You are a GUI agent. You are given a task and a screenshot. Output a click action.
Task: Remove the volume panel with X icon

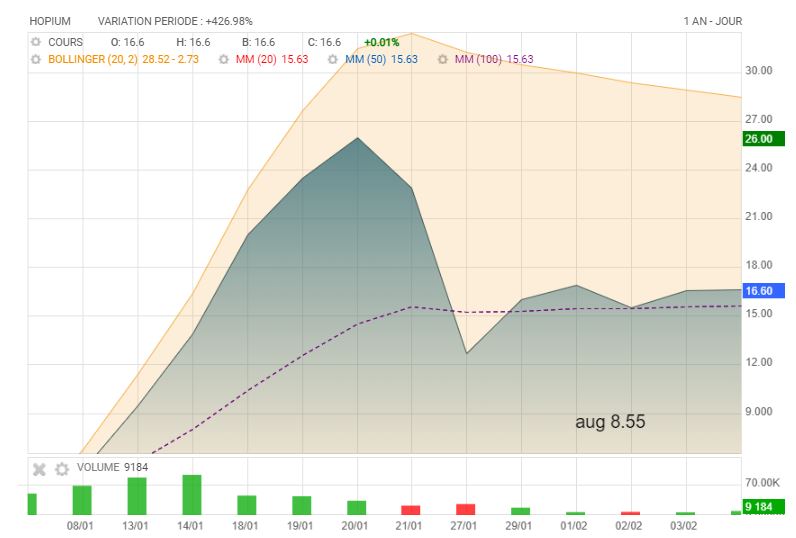pyautogui.click(x=39, y=469)
